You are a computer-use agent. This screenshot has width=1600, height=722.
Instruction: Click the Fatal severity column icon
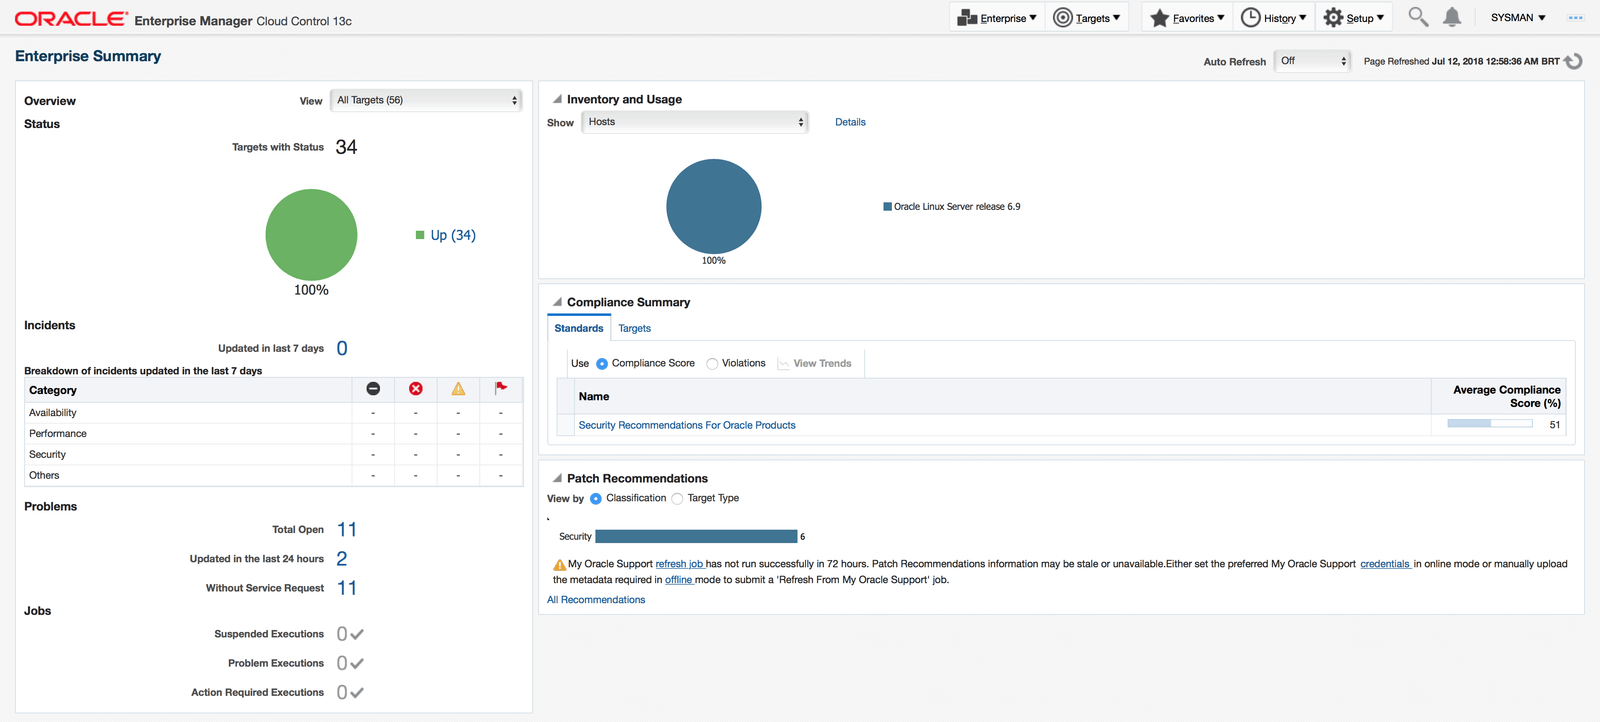click(x=373, y=389)
